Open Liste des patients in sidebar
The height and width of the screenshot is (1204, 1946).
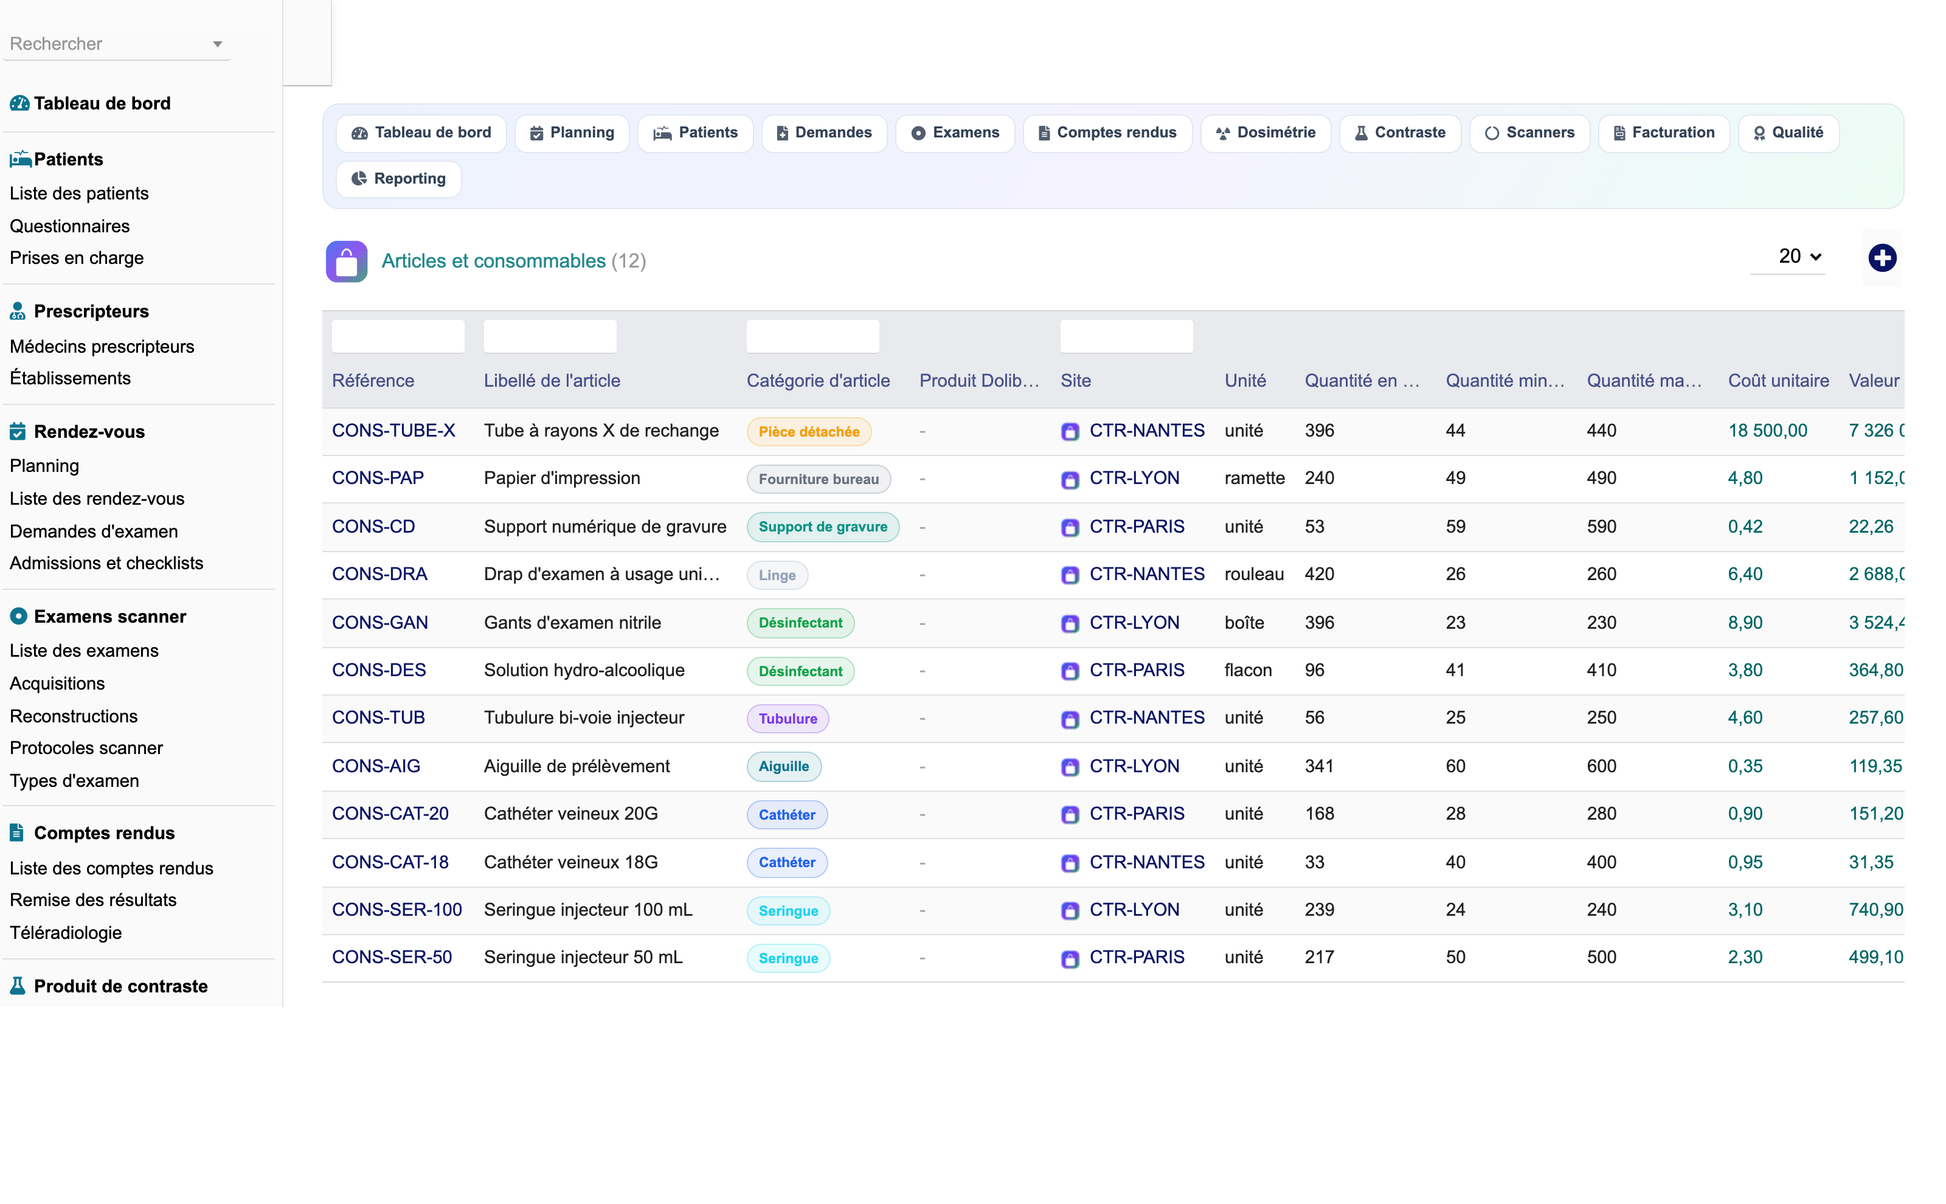tap(79, 194)
